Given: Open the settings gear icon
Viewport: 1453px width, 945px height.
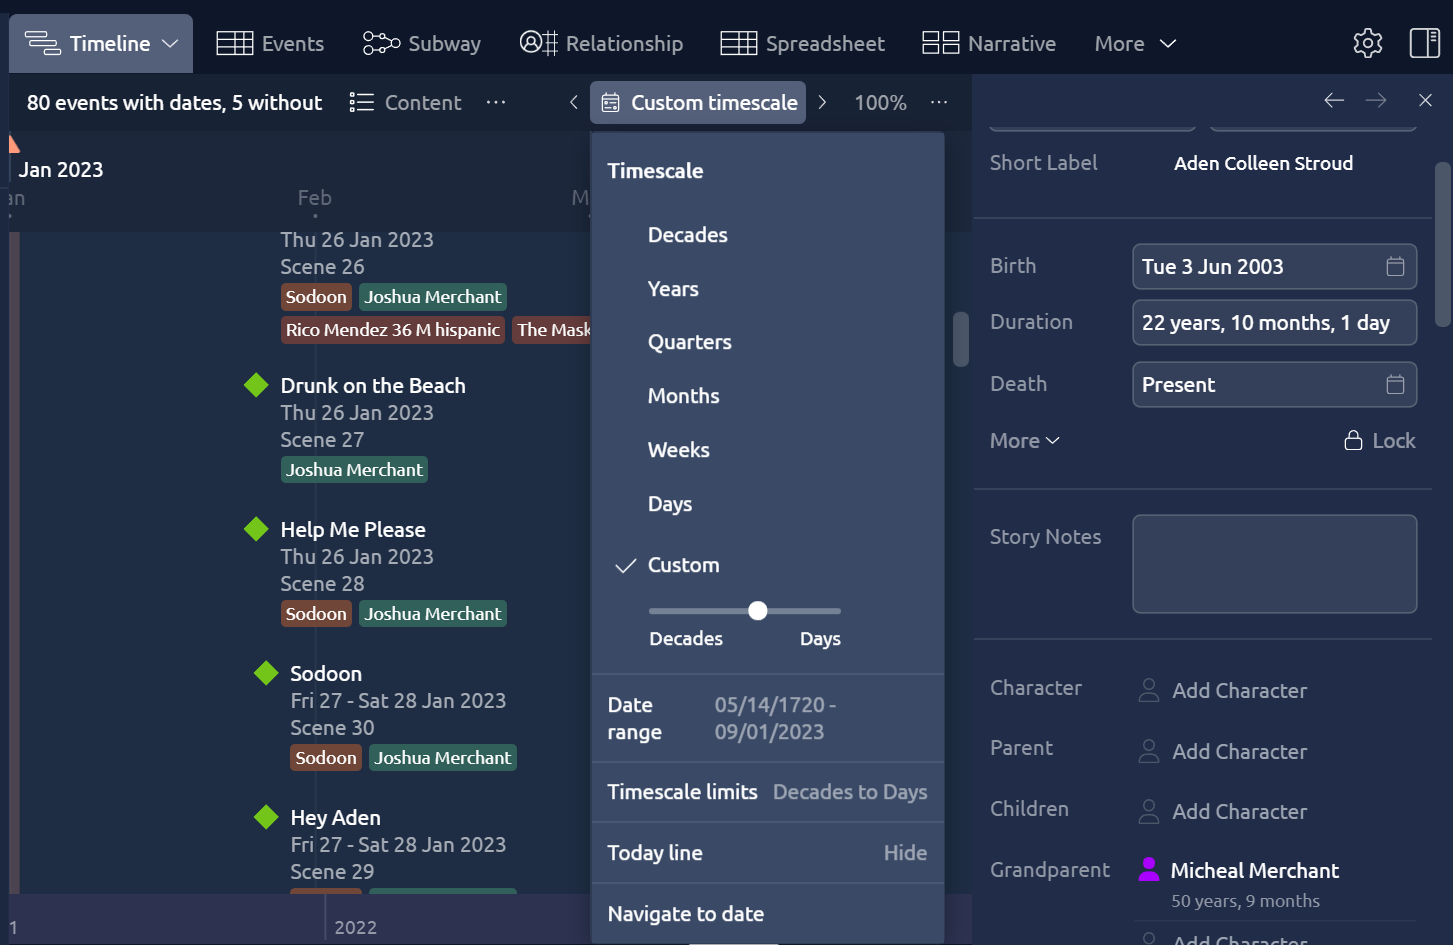Looking at the screenshot, I should pos(1367,43).
